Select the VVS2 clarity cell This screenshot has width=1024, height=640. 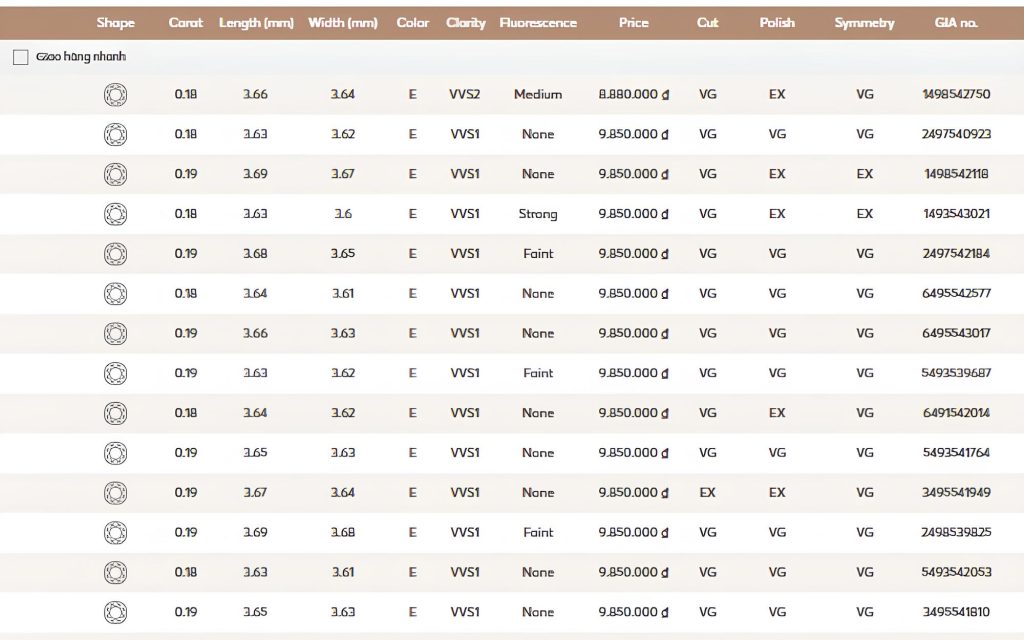pos(465,94)
